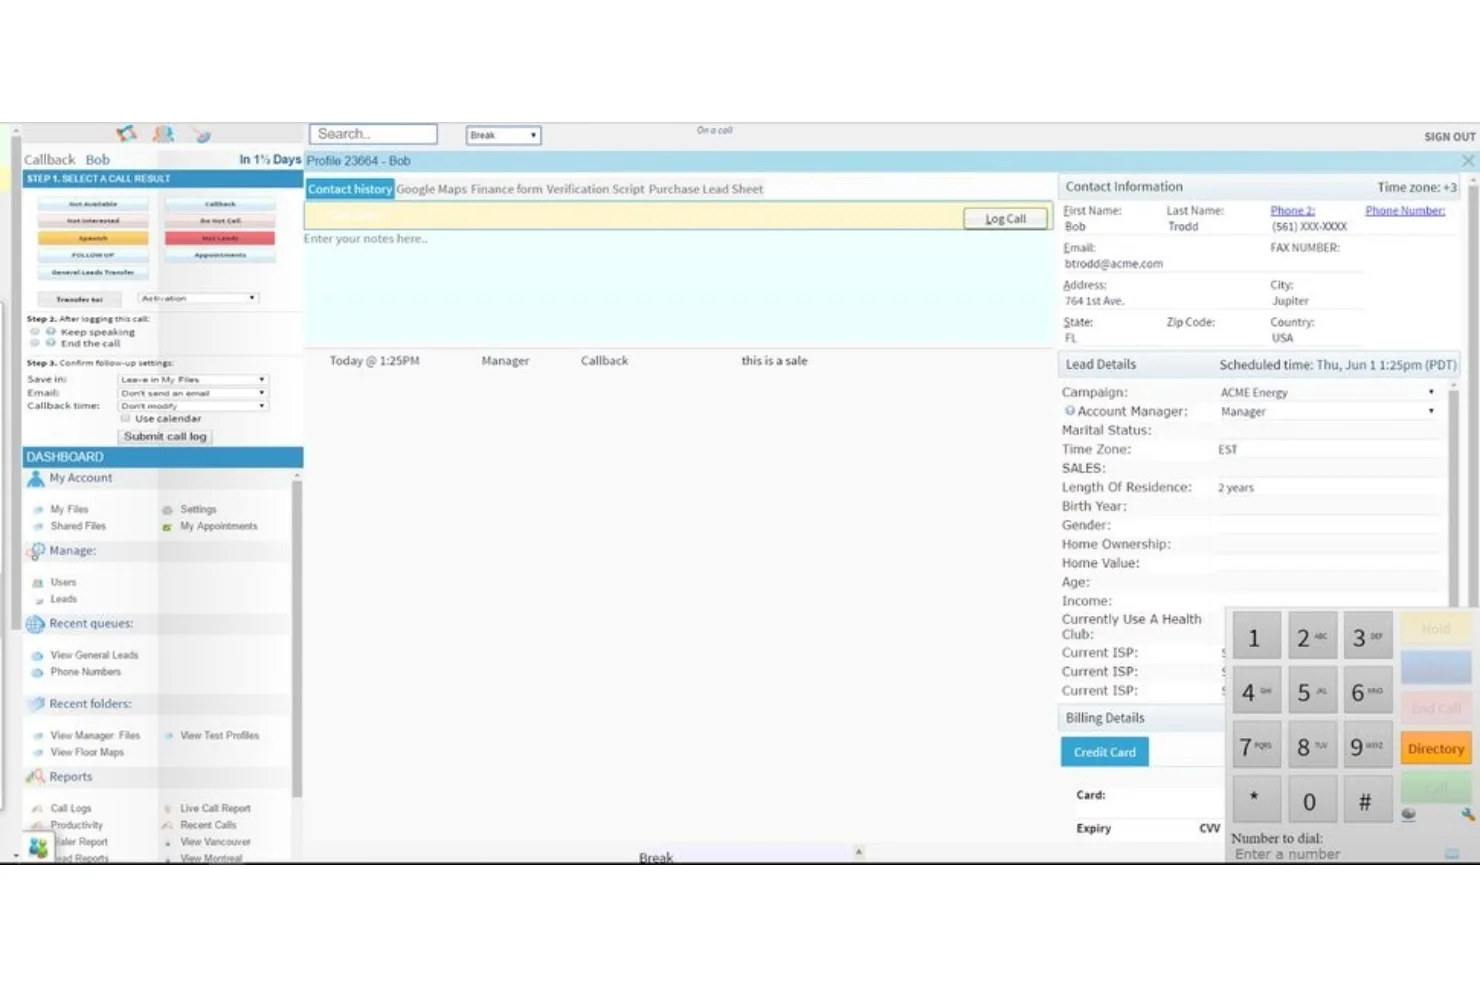Open the My Account person icon
1480x987 pixels.
(x=36, y=477)
